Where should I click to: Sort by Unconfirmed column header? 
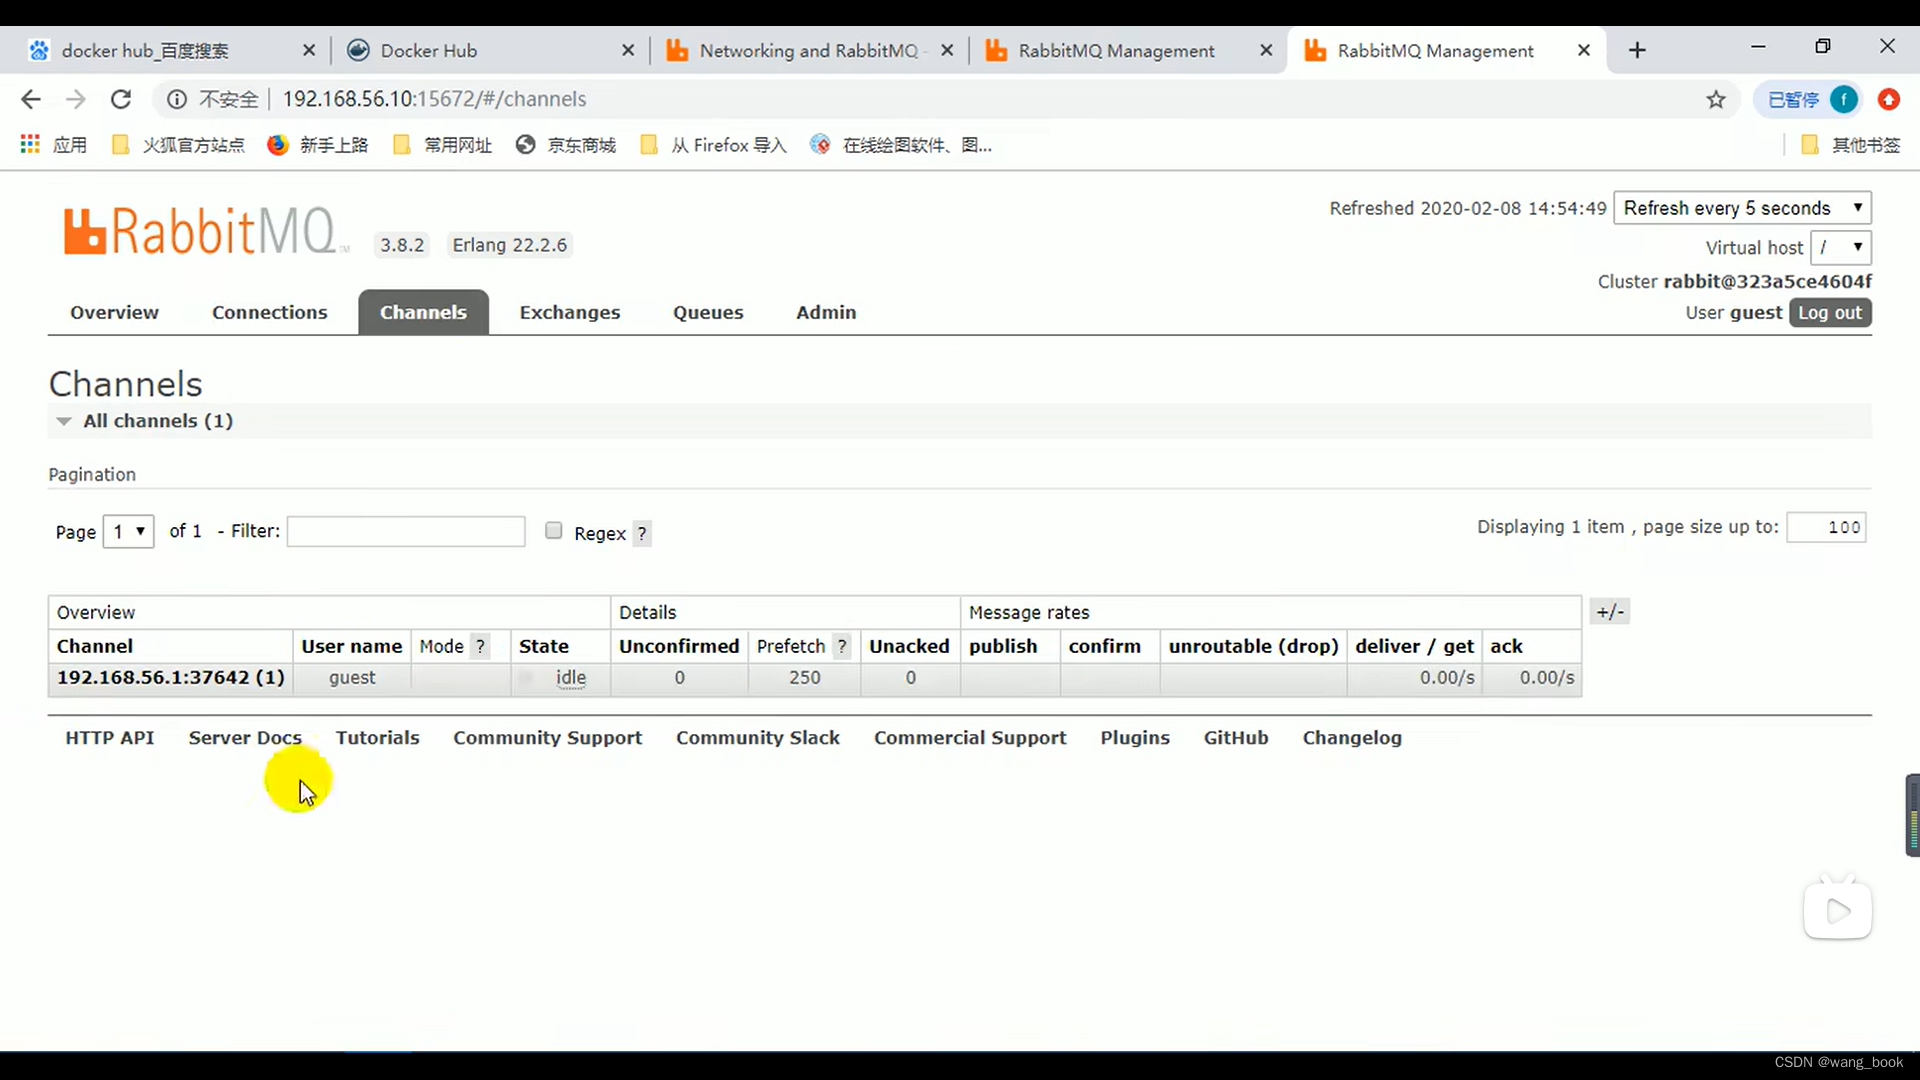pos(679,646)
